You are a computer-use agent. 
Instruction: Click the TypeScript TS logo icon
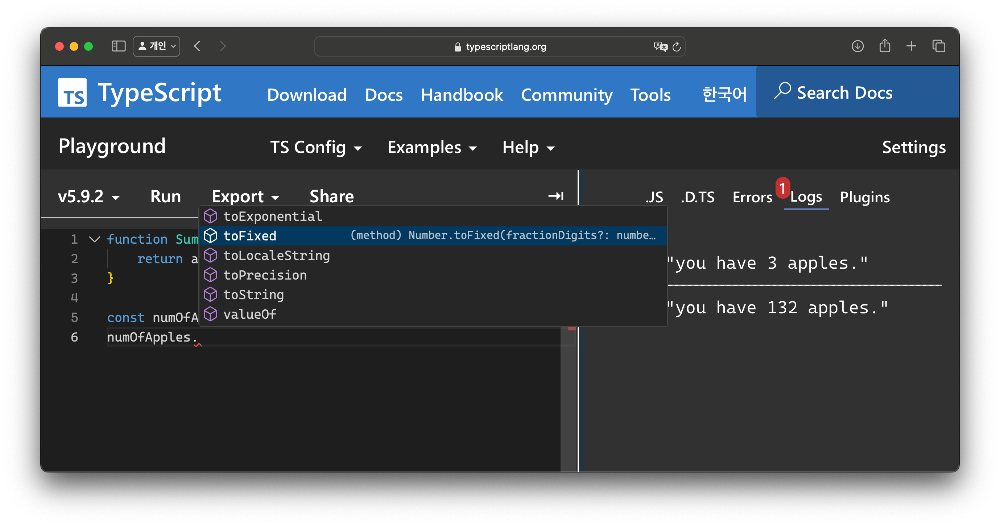tap(72, 93)
